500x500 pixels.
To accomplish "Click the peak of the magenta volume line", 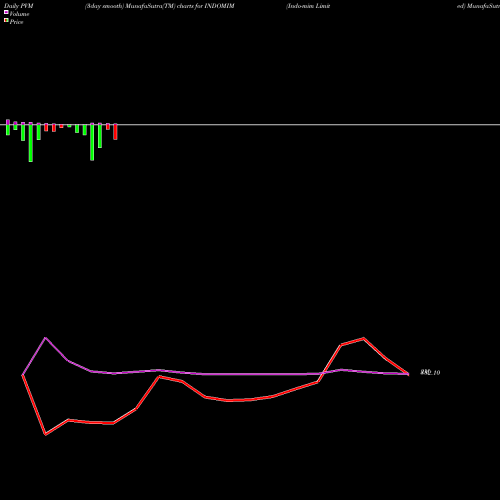I will pyautogui.click(x=46, y=338).
